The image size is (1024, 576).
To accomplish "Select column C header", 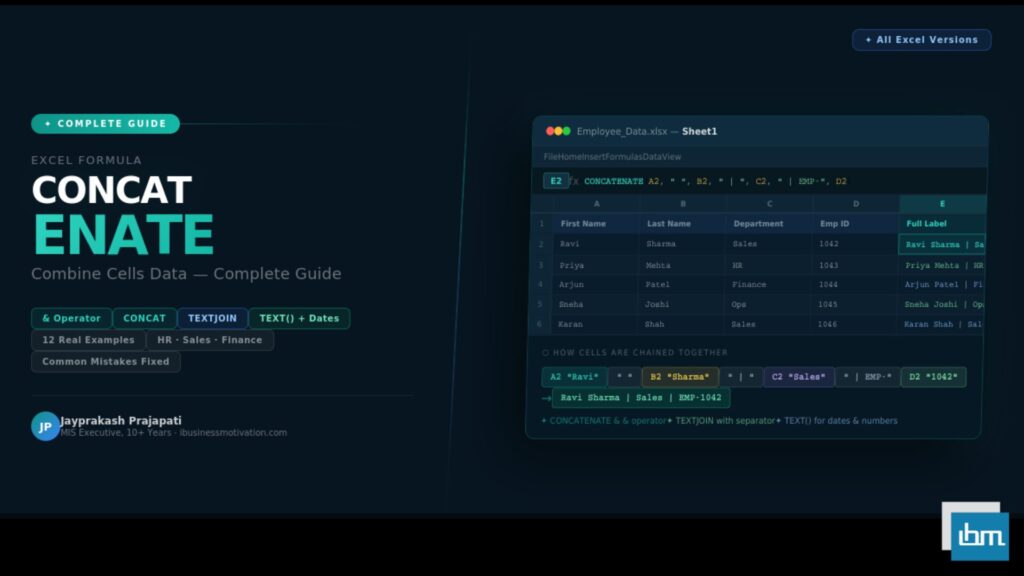I will [769, 204].
